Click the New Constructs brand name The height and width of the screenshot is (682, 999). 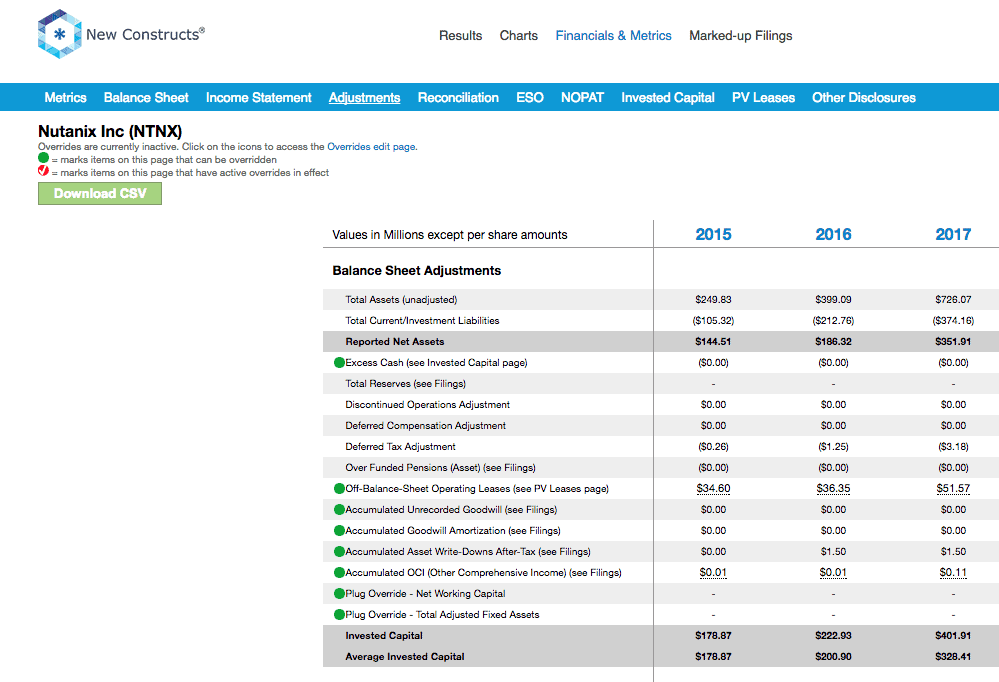click(x=145, y=34)
